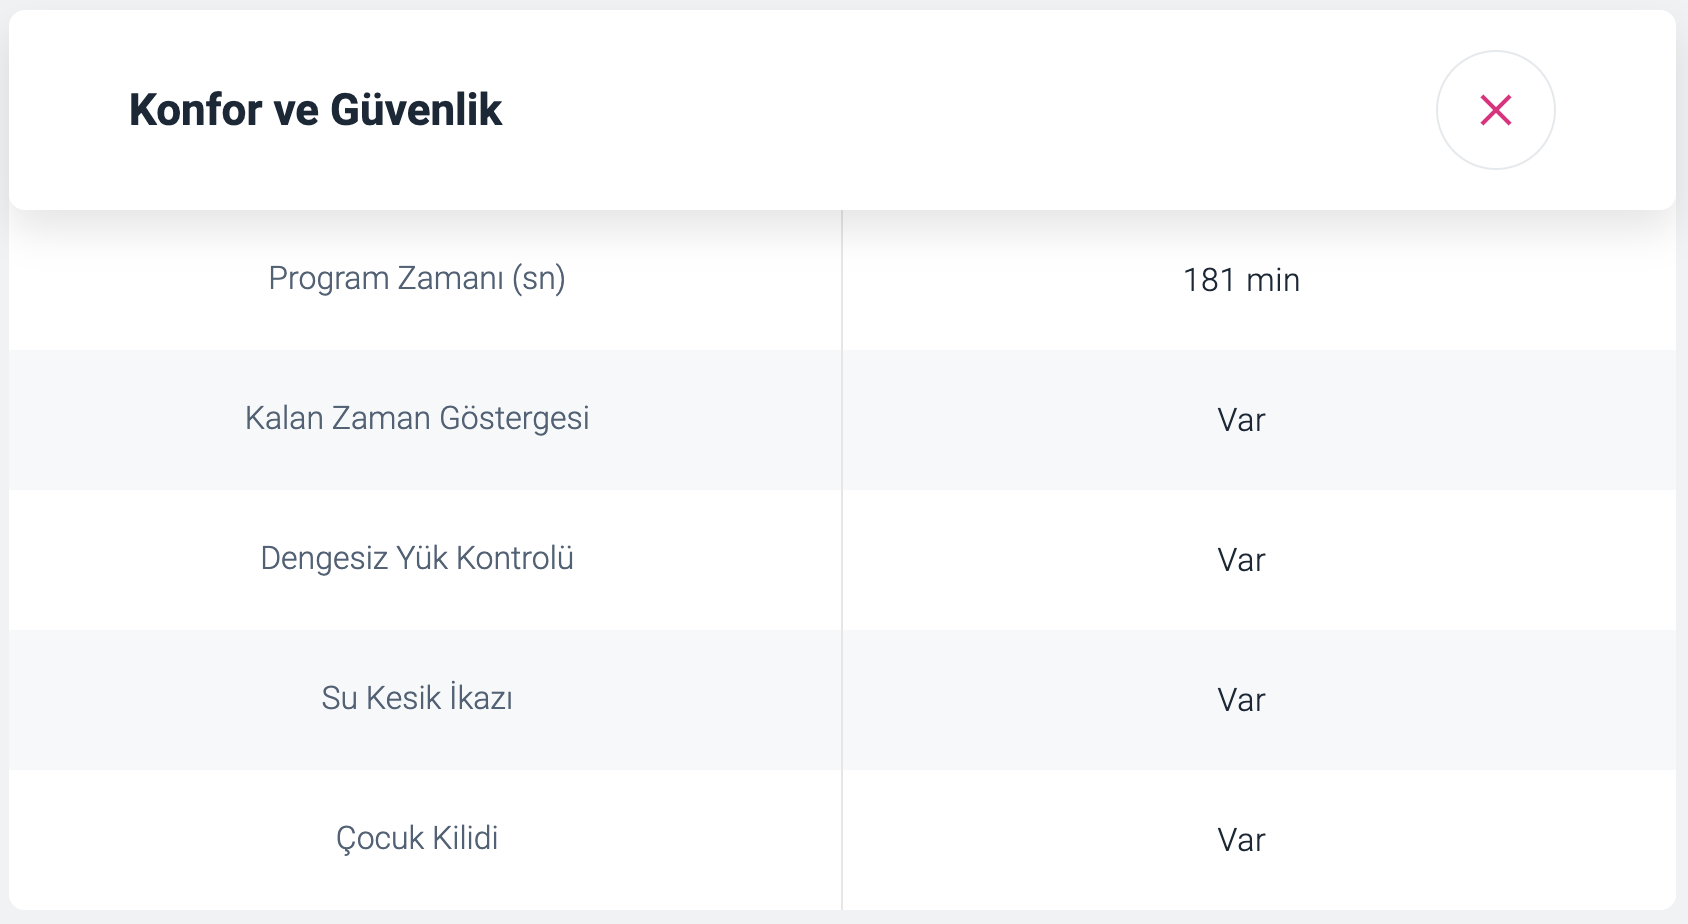Click the word Güvenlik in the title
1688x924 pixels.
[416, 110]
